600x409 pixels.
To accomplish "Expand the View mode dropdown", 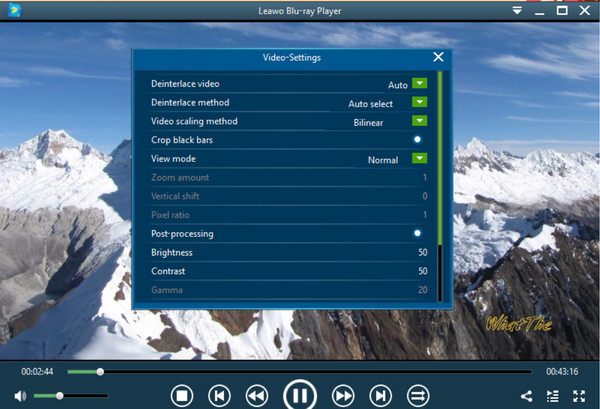I will (x=419, y=159).
